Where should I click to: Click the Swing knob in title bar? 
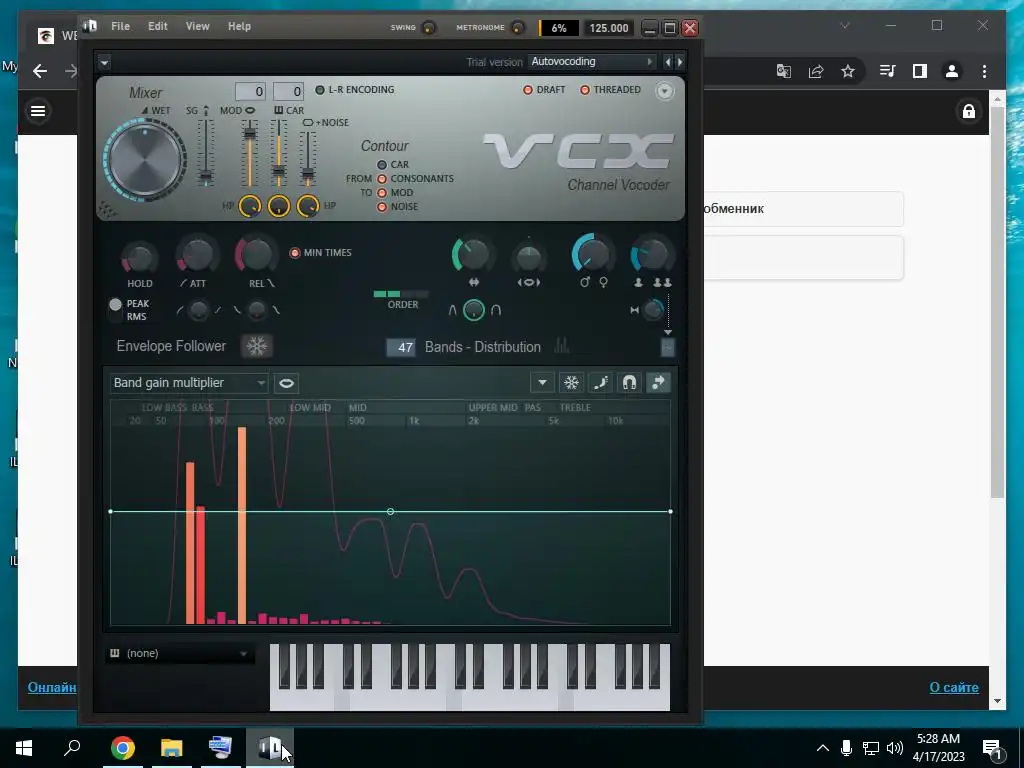click(x=429, y=27)
